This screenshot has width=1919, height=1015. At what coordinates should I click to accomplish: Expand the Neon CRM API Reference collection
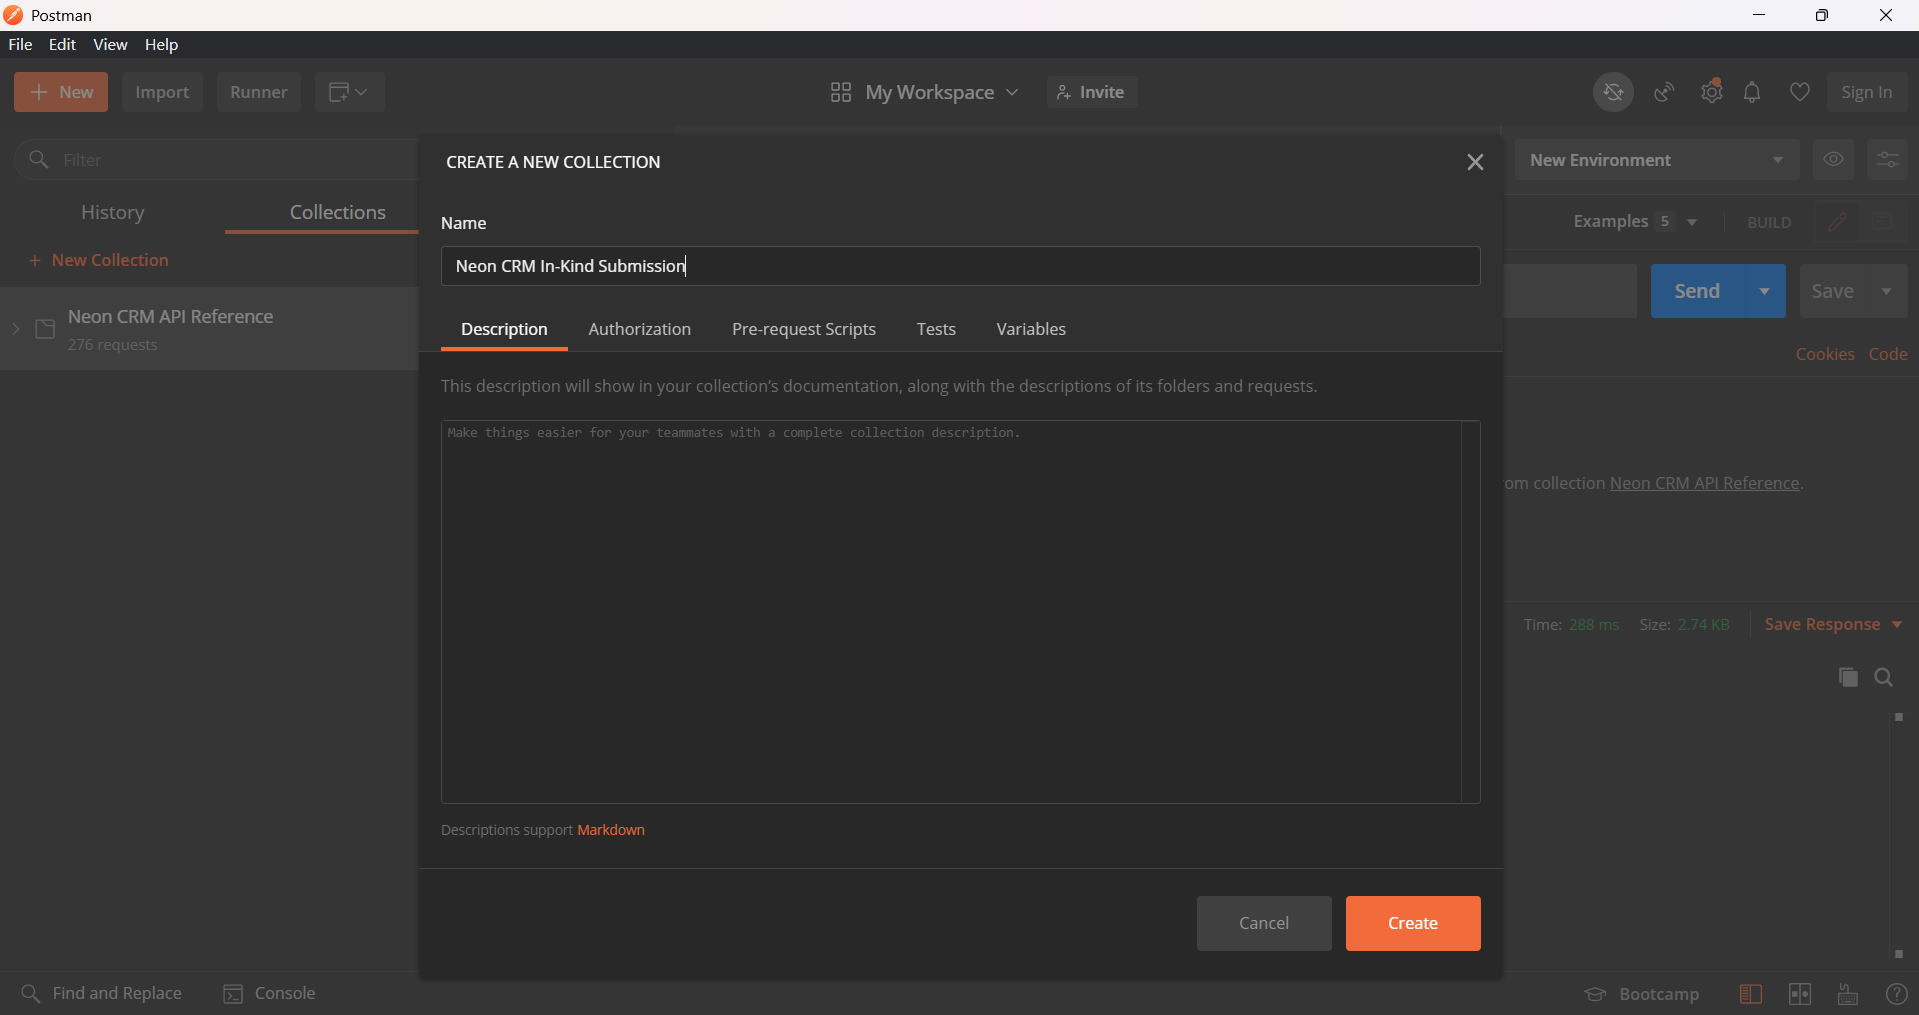(16, 329)
